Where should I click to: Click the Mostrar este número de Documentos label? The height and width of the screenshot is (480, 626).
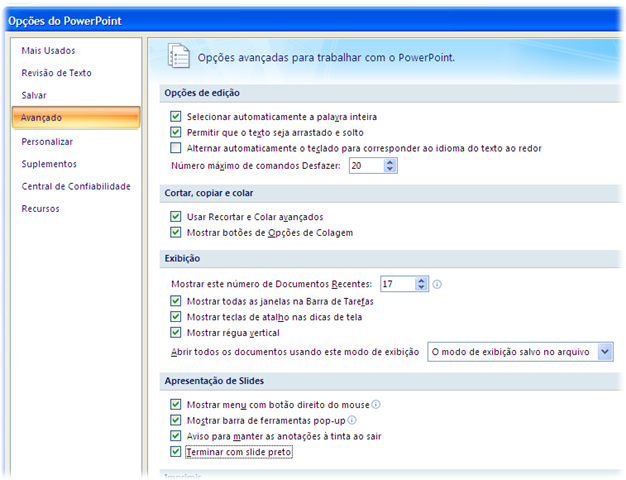click(271, 284)
